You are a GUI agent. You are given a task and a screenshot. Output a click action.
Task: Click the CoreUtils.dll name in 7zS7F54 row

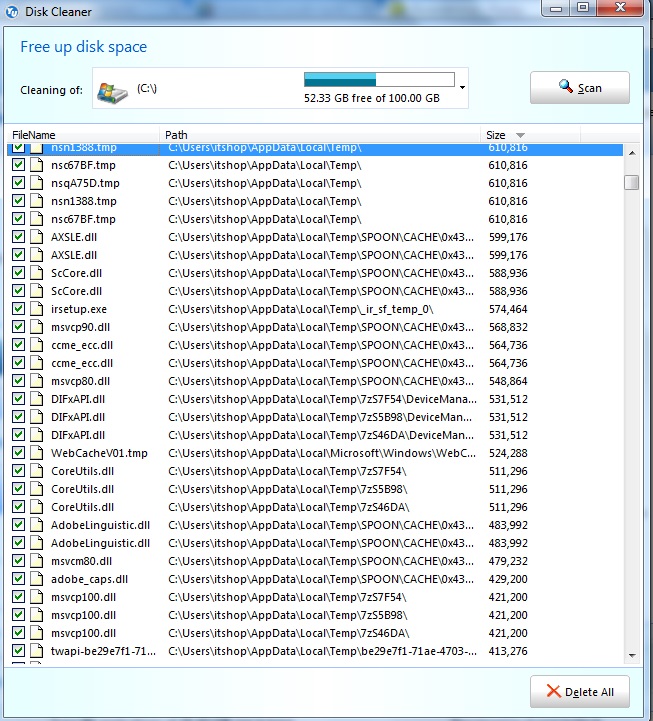click(x=82, y=471)
